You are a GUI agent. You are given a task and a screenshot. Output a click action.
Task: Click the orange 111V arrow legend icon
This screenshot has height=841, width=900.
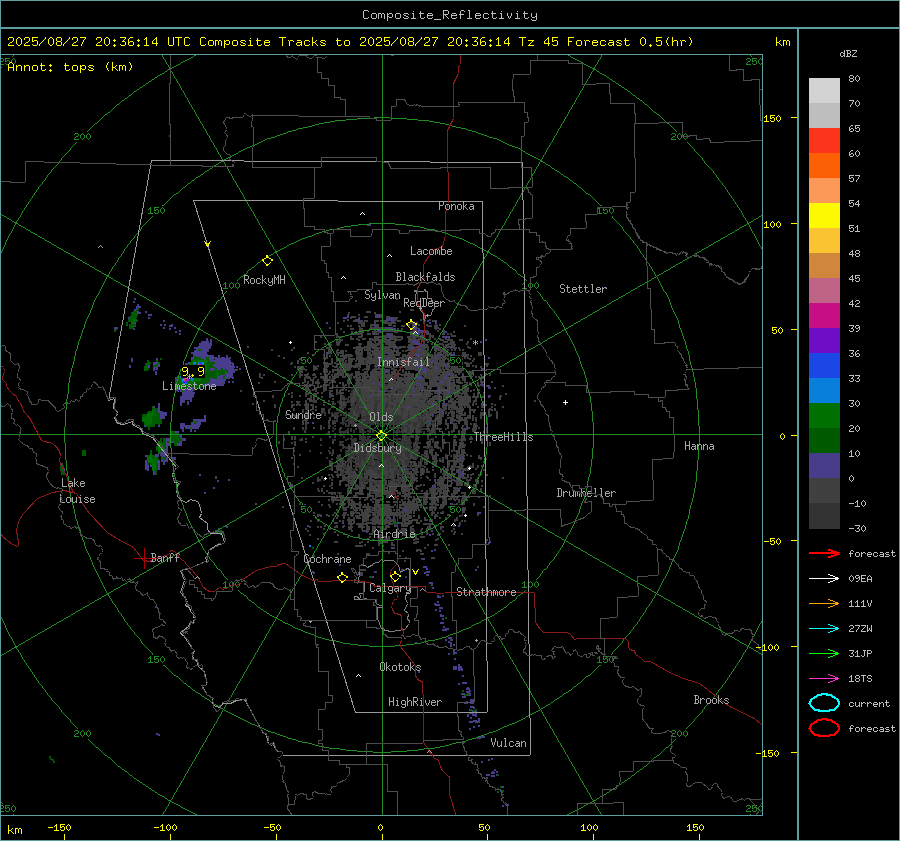click(824, 603)
